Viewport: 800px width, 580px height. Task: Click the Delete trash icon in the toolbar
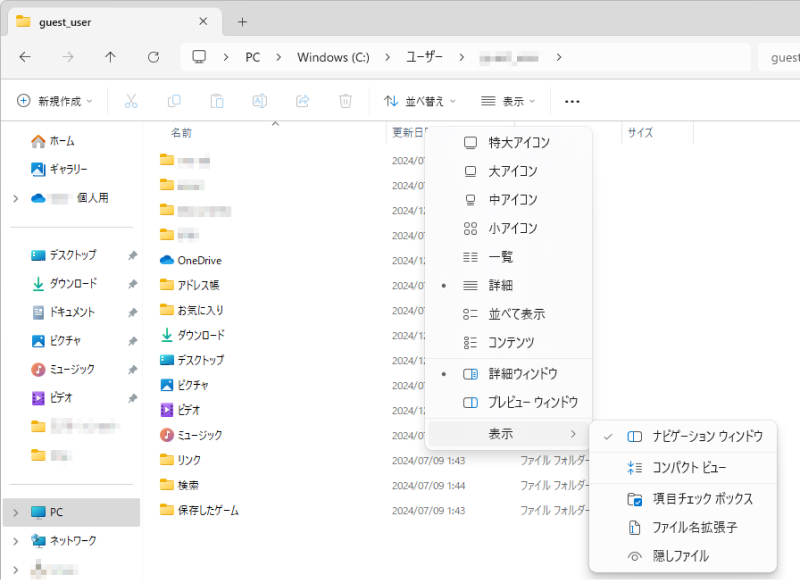(x=343, y=100)
